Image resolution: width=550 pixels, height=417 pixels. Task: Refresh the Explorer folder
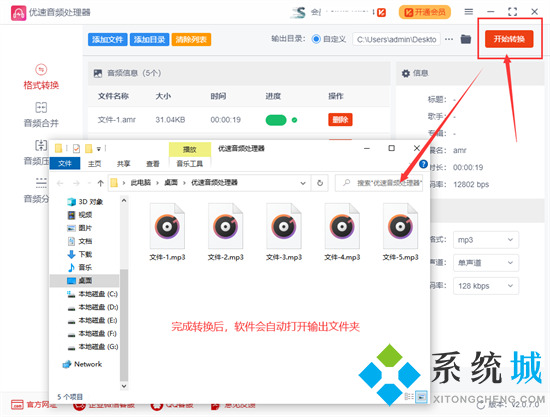320,183
